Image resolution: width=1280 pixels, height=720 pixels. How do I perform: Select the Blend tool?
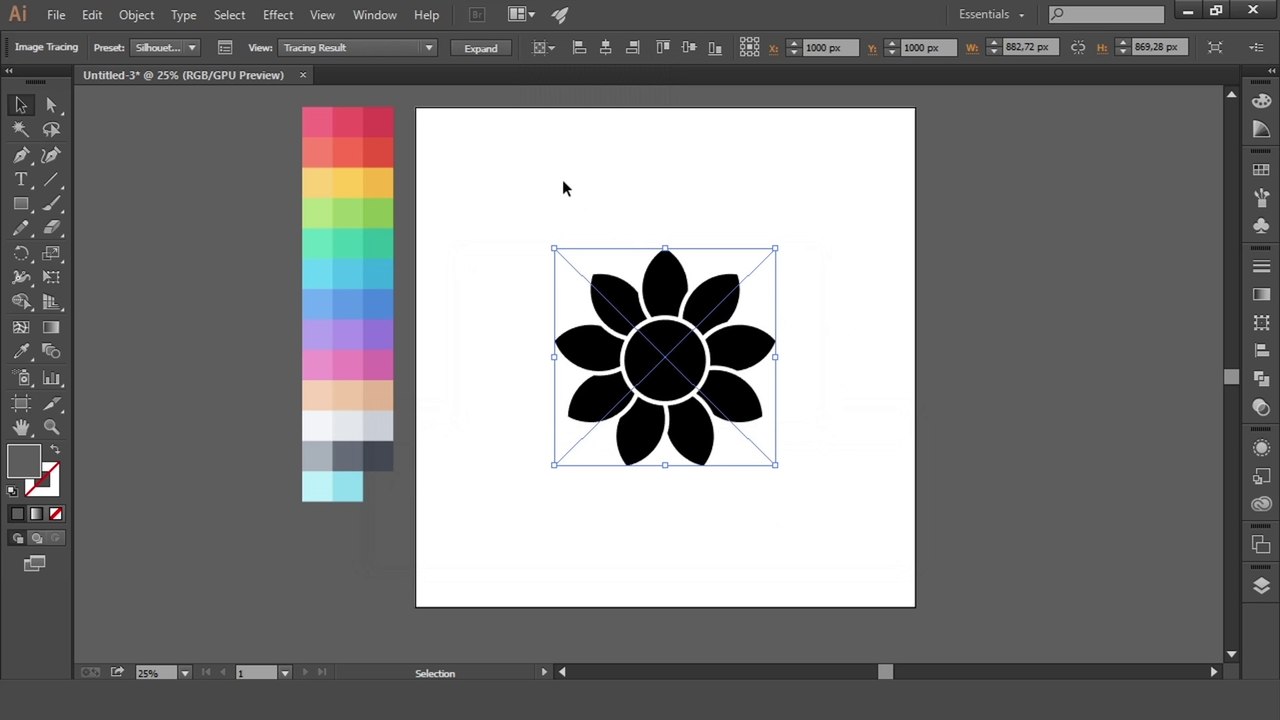tap(52, 352)
